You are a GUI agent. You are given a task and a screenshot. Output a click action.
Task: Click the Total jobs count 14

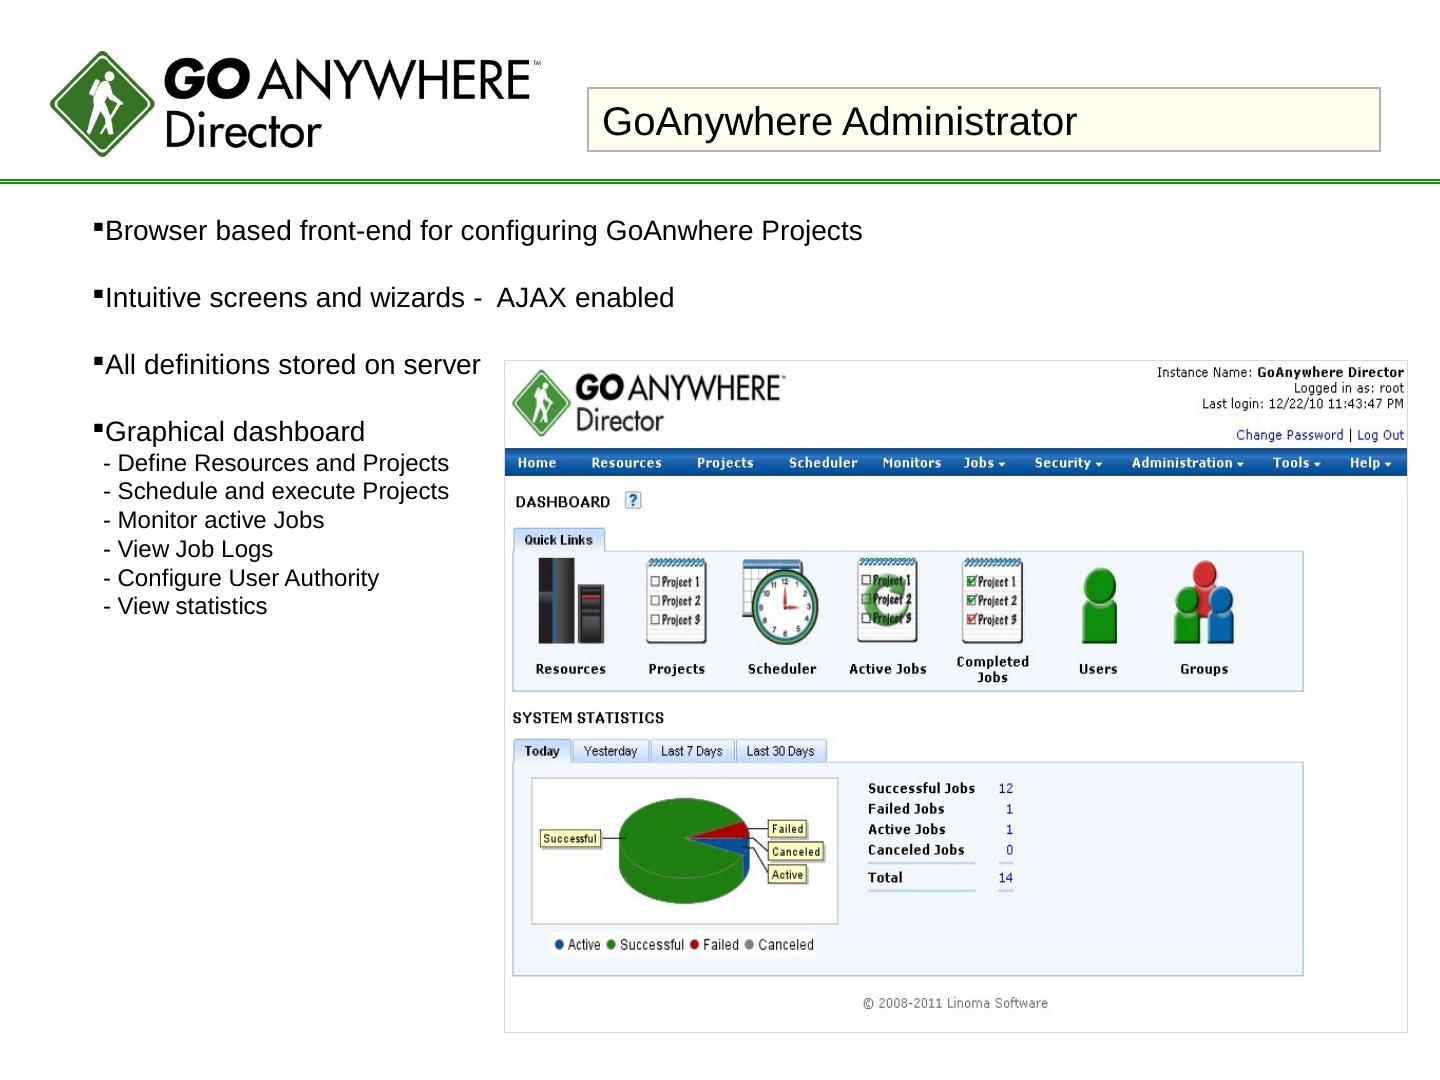pyautogui.click(x=1006, y=878)
